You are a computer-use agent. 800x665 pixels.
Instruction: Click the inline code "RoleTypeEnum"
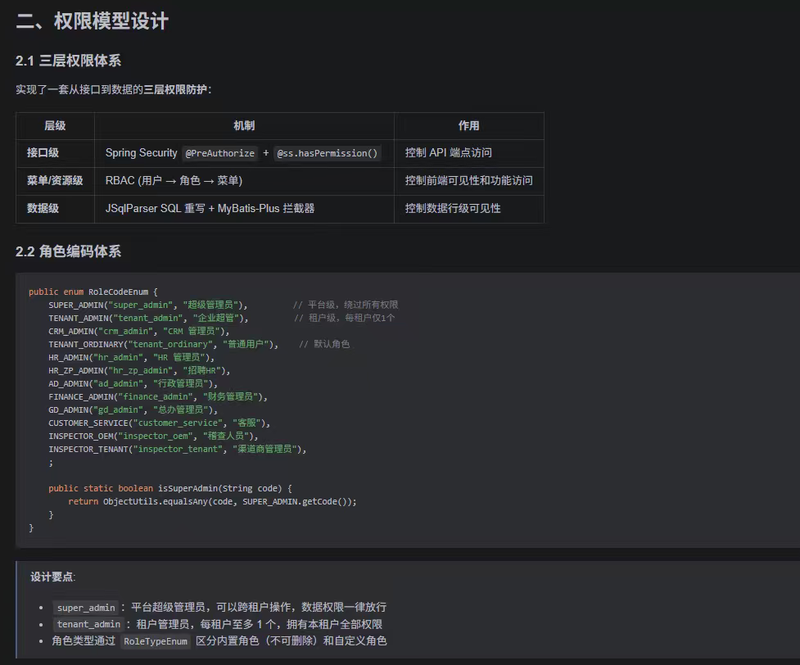coord(156,642)
